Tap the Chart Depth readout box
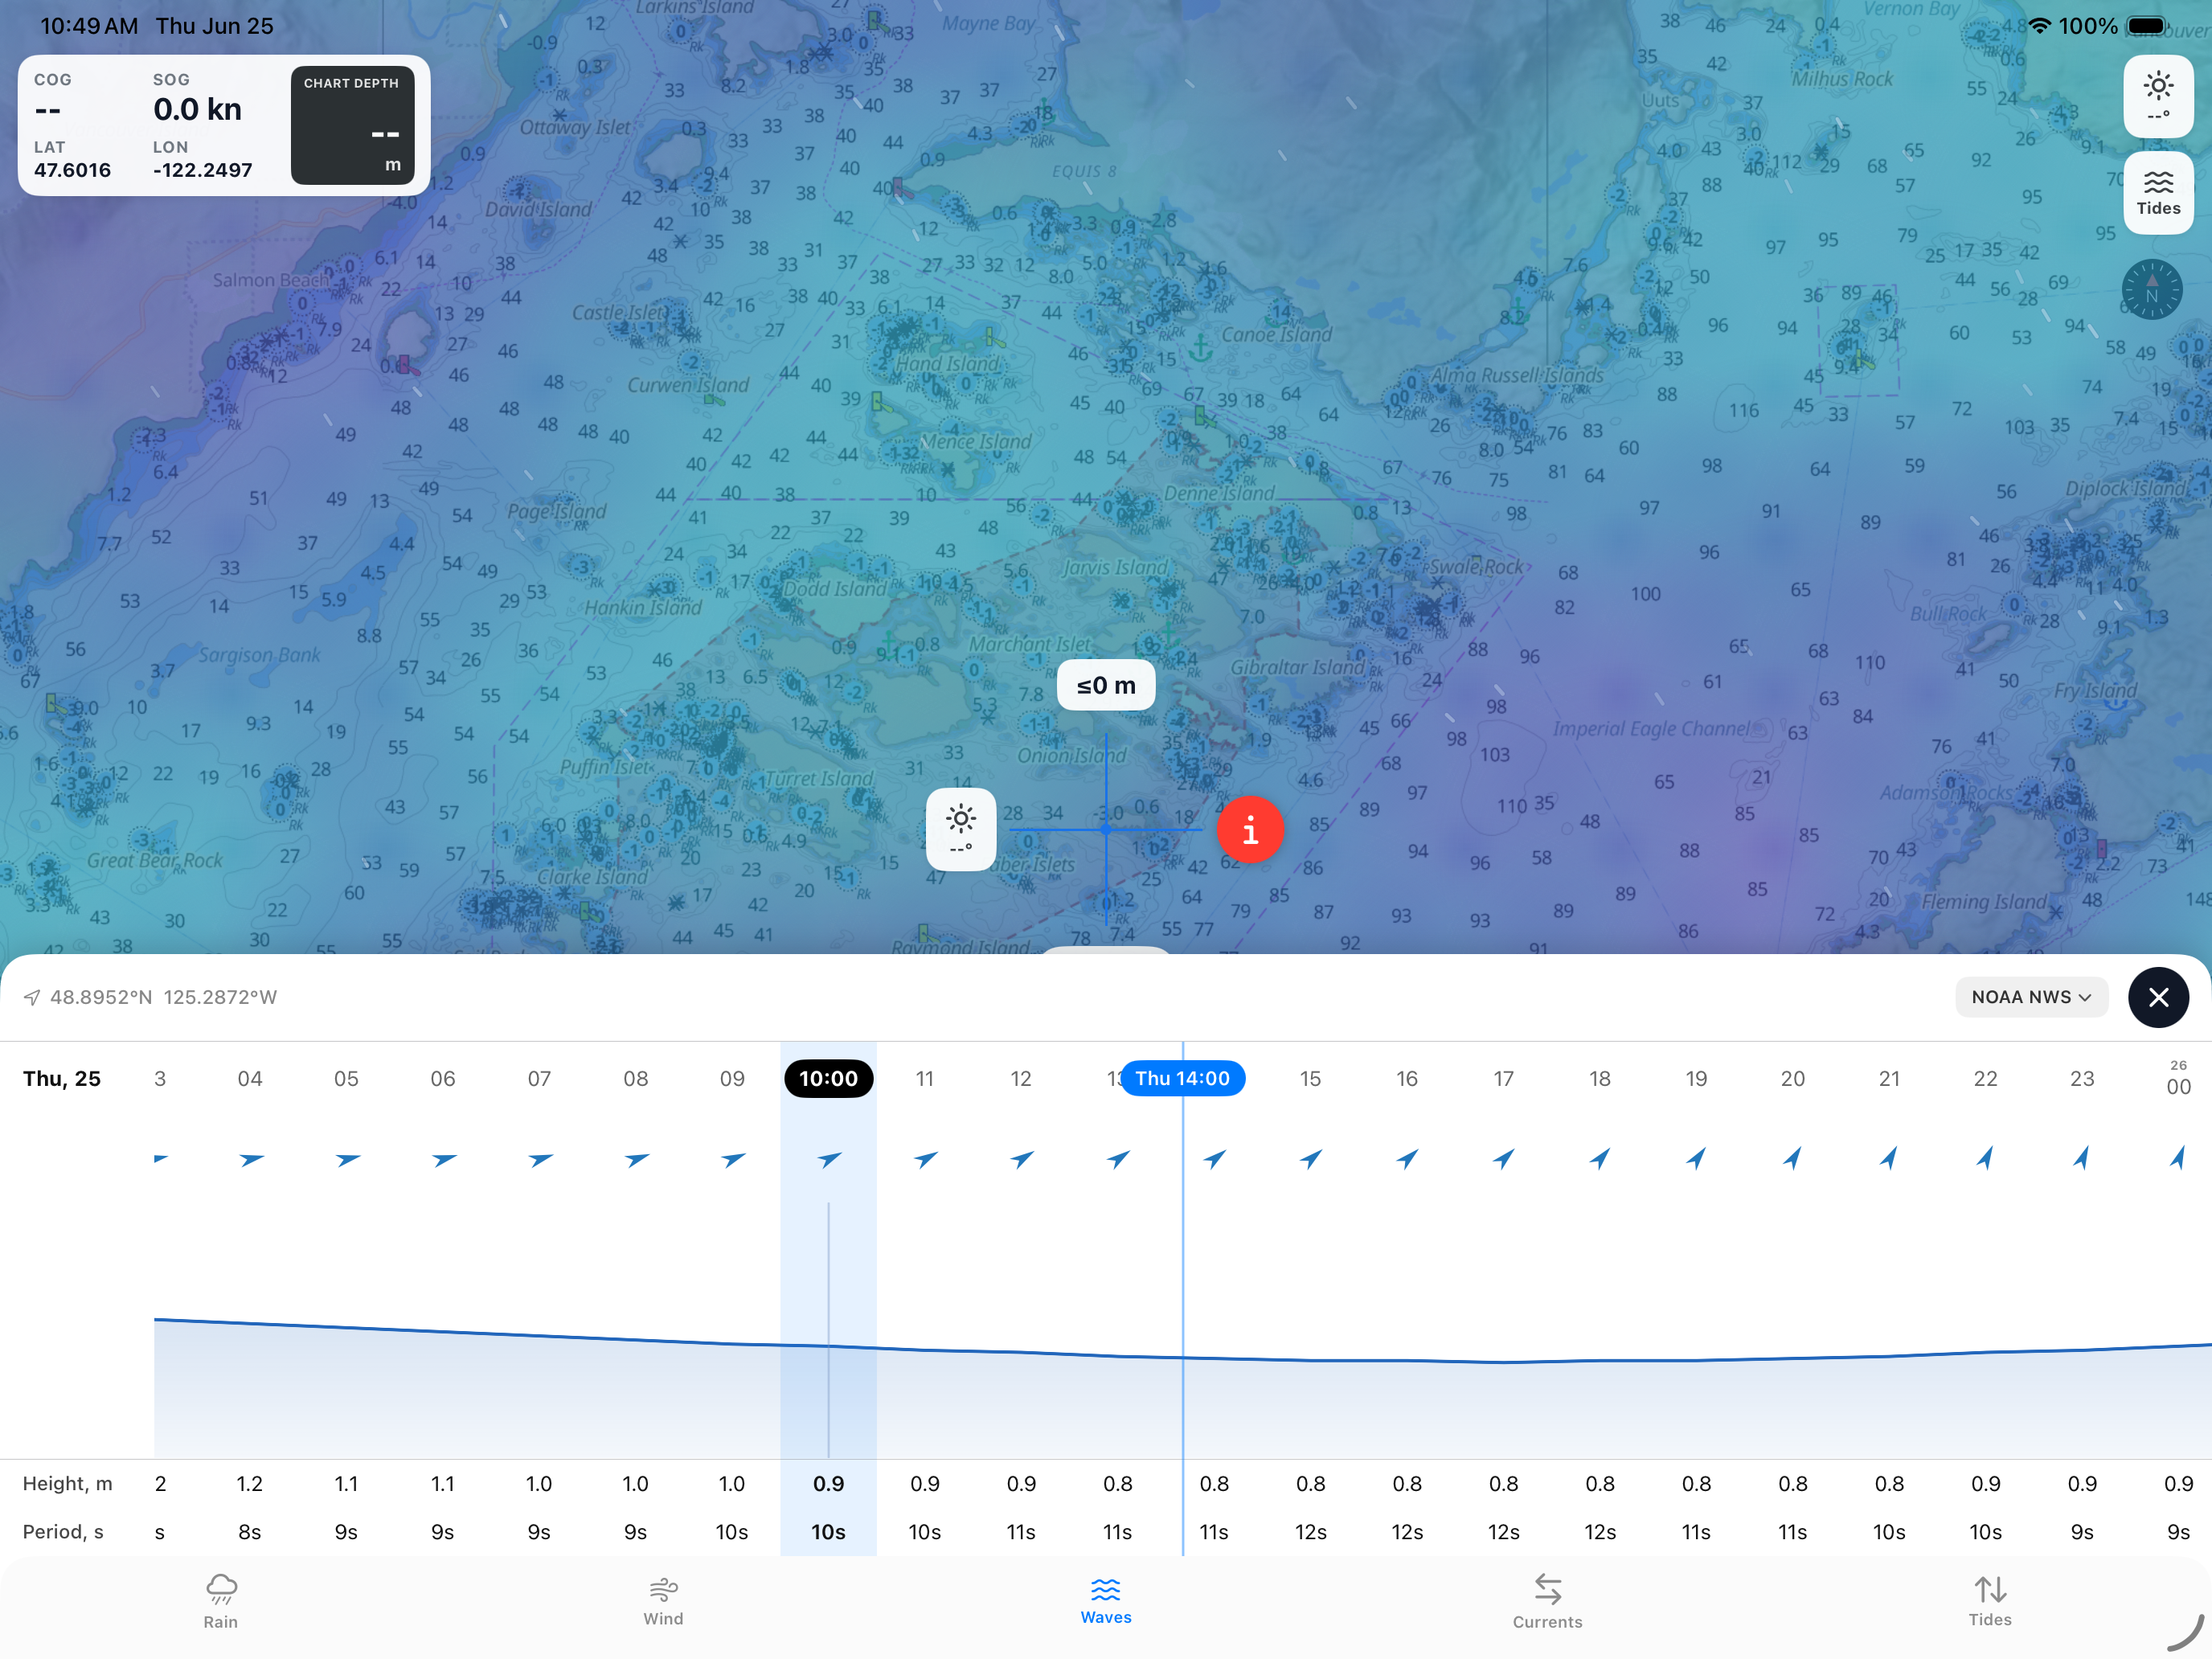2212x1659 pixels. [352, 125]
